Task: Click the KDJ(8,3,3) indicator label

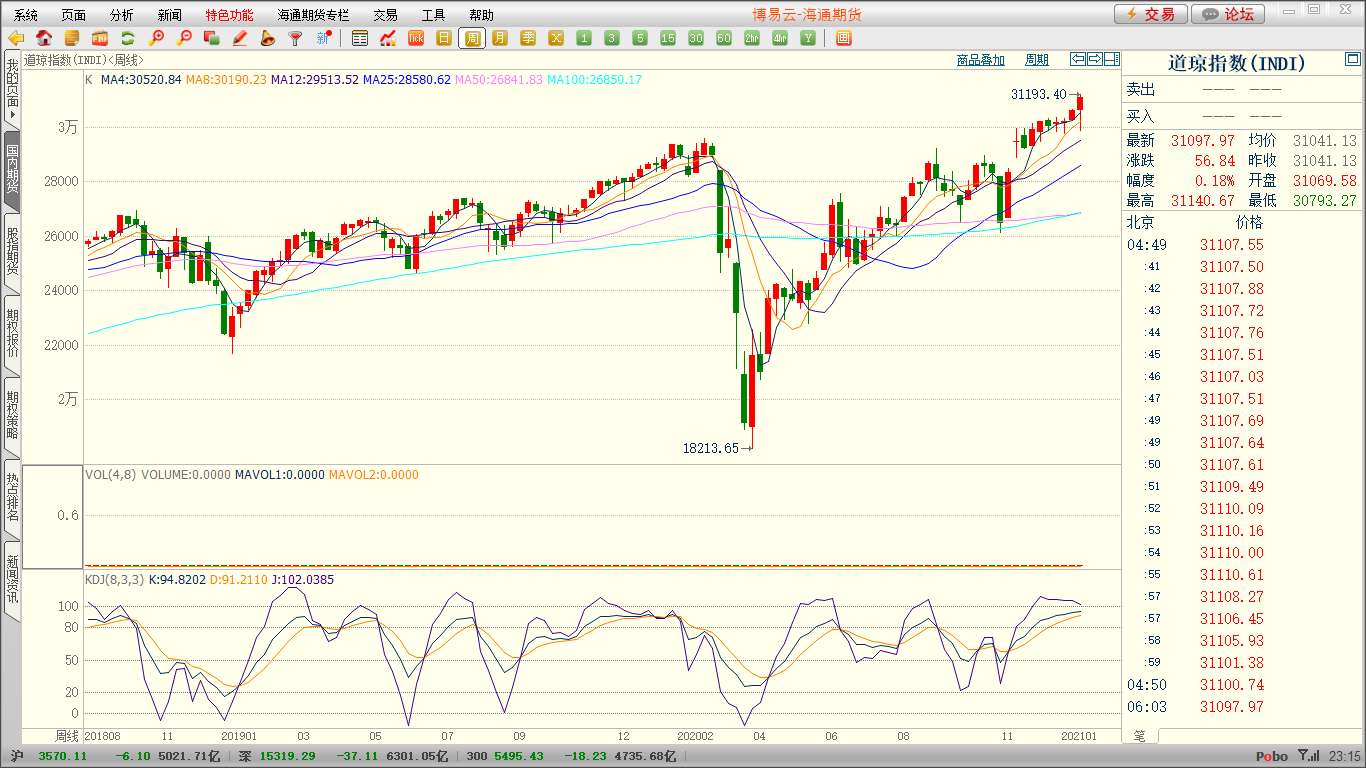Action: pos(115,579)
